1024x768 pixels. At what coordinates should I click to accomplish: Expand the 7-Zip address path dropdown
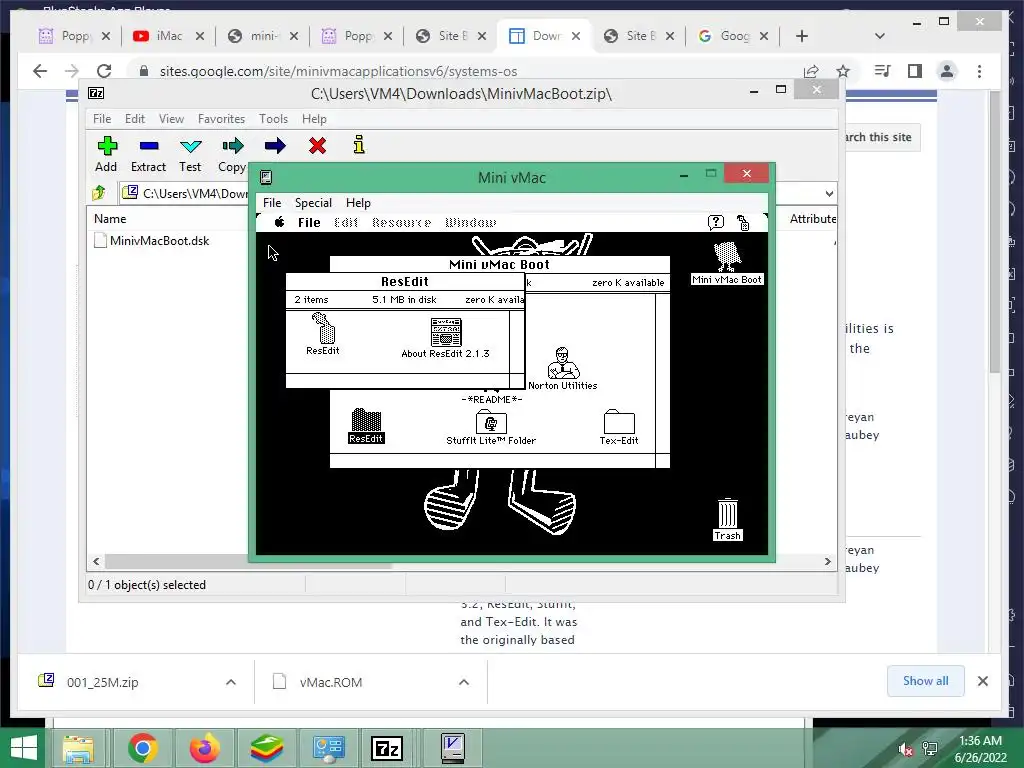pos(829,193)
